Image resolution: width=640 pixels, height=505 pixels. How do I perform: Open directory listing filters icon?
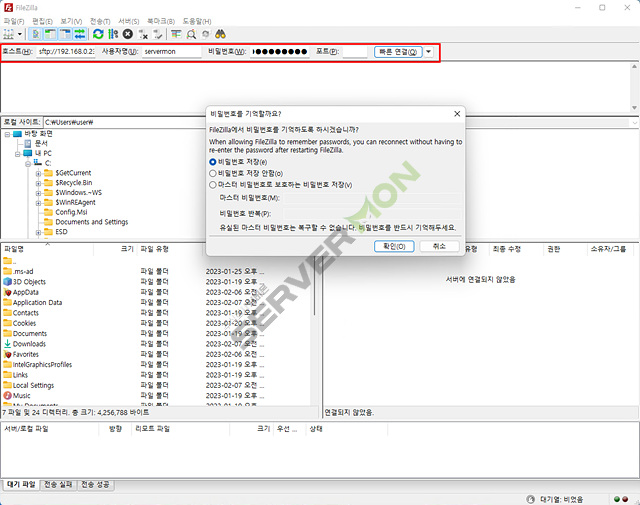coord(176,34)
